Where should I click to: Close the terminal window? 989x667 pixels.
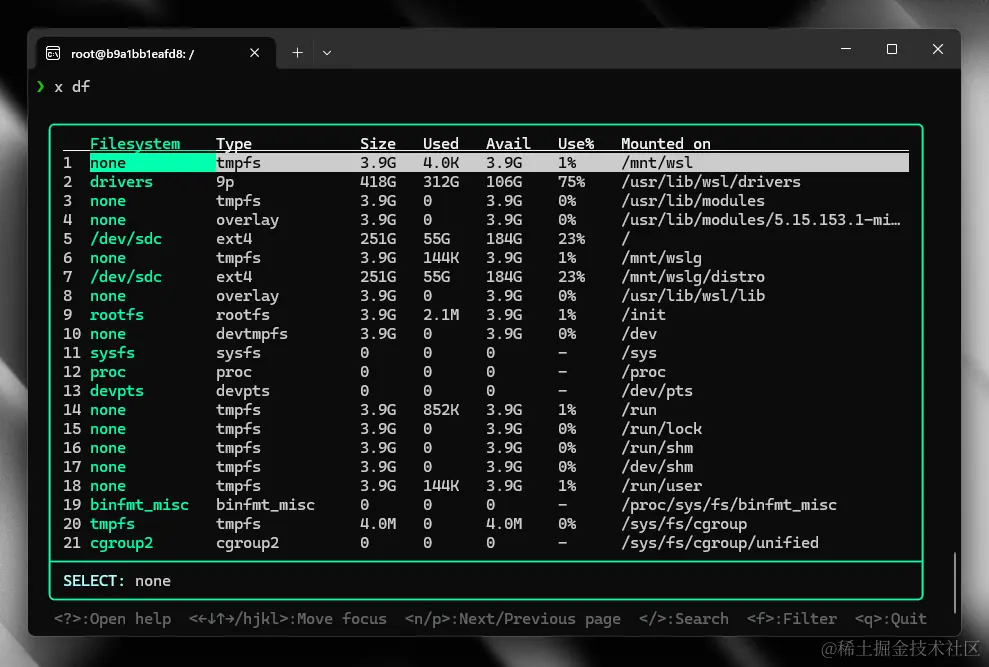point(938,49)
